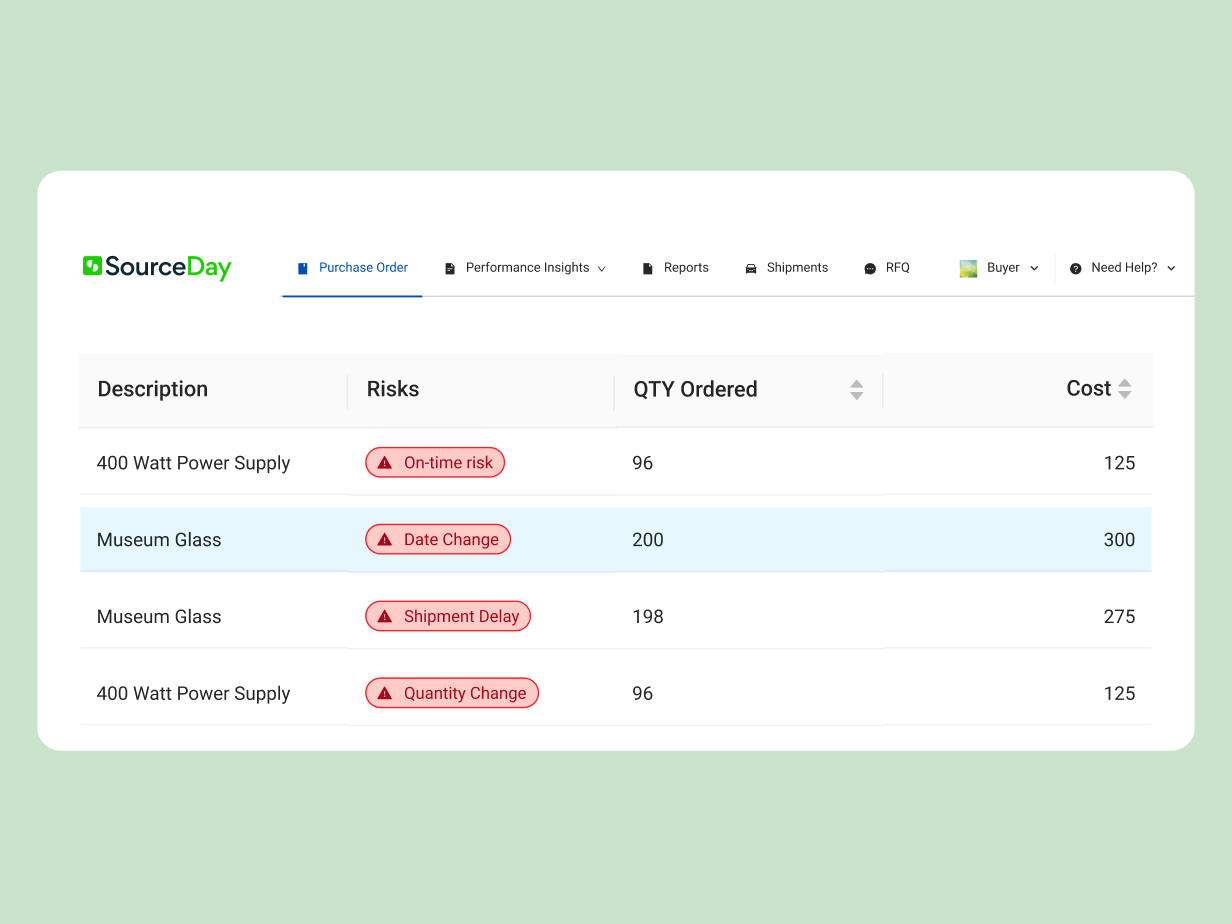Click the Shipment Delay risk badge
This screenshot has width=1232, height=924.
coord(448,617)
